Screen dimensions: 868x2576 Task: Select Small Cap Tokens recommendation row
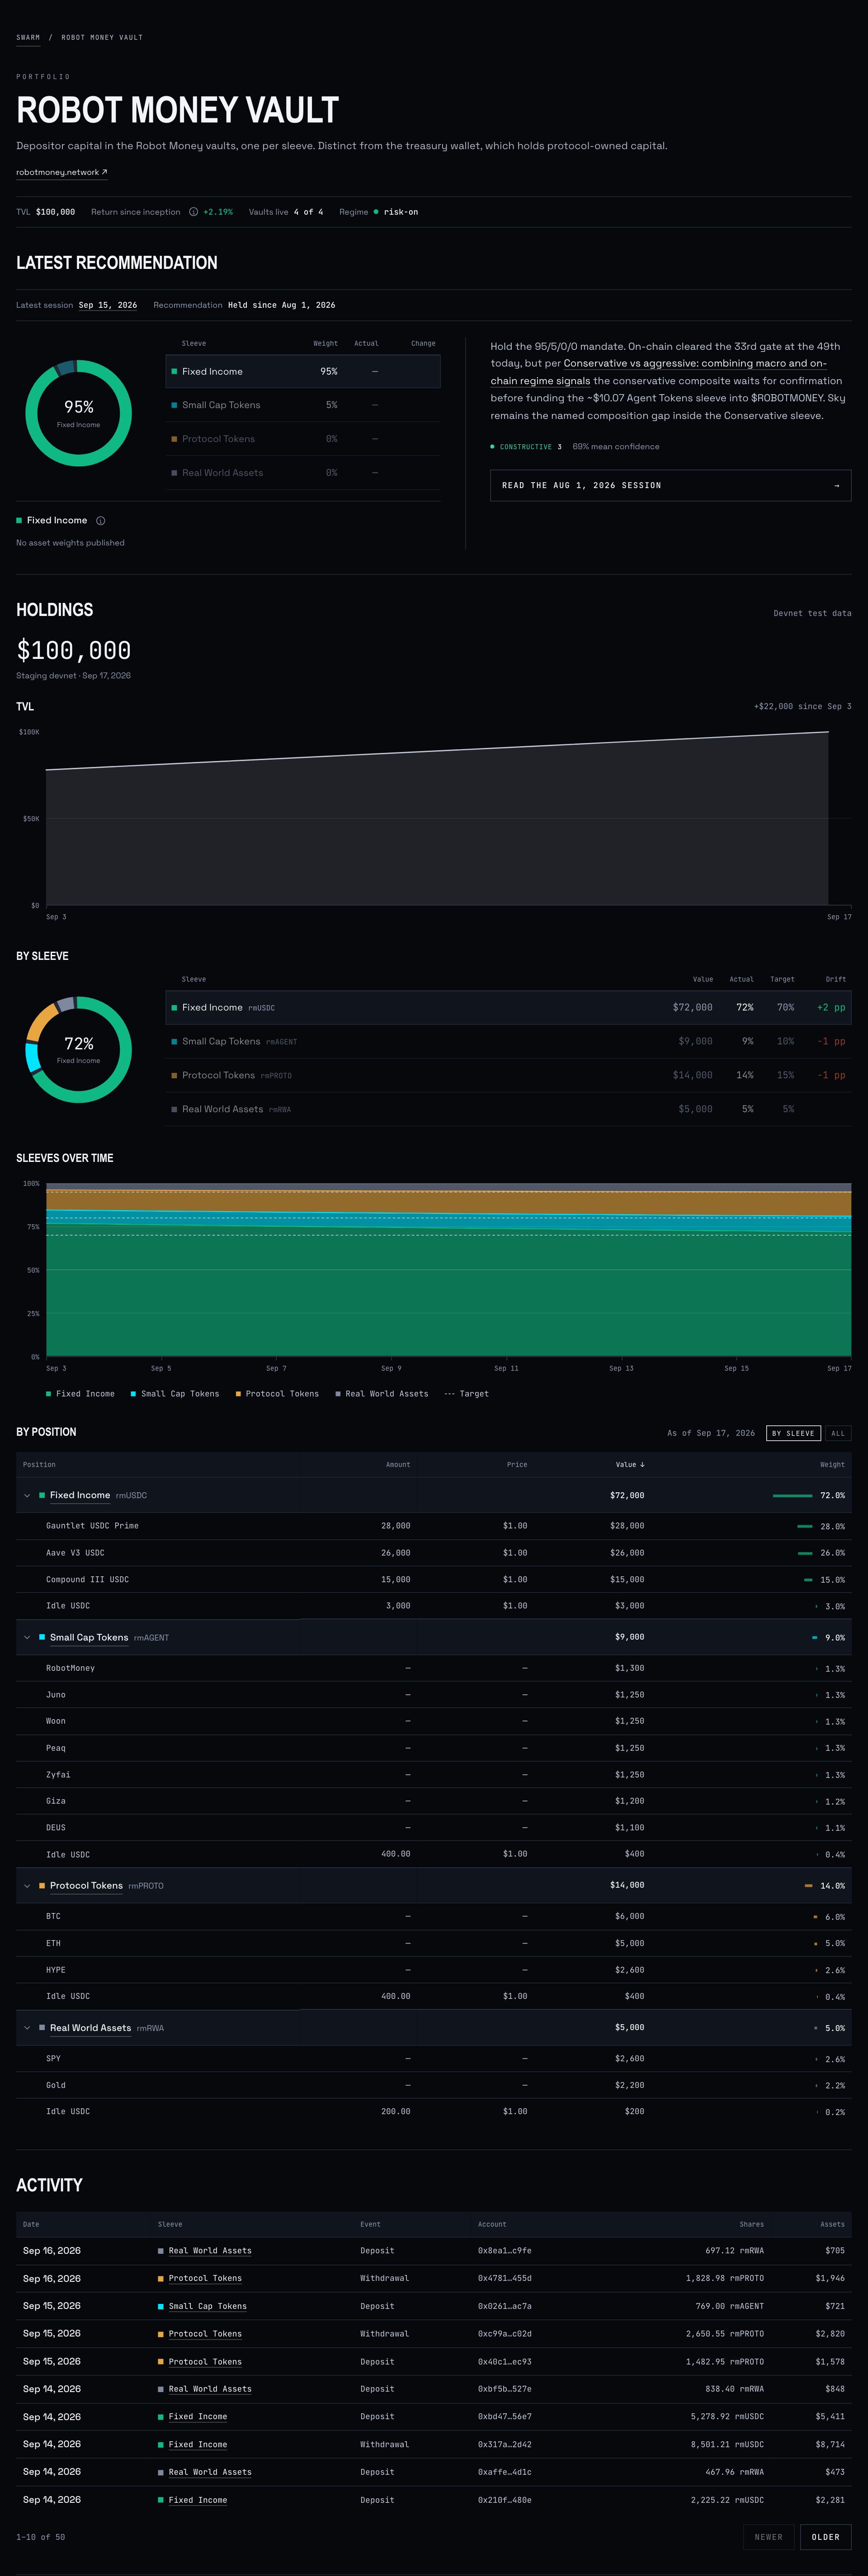coord(303,405)
